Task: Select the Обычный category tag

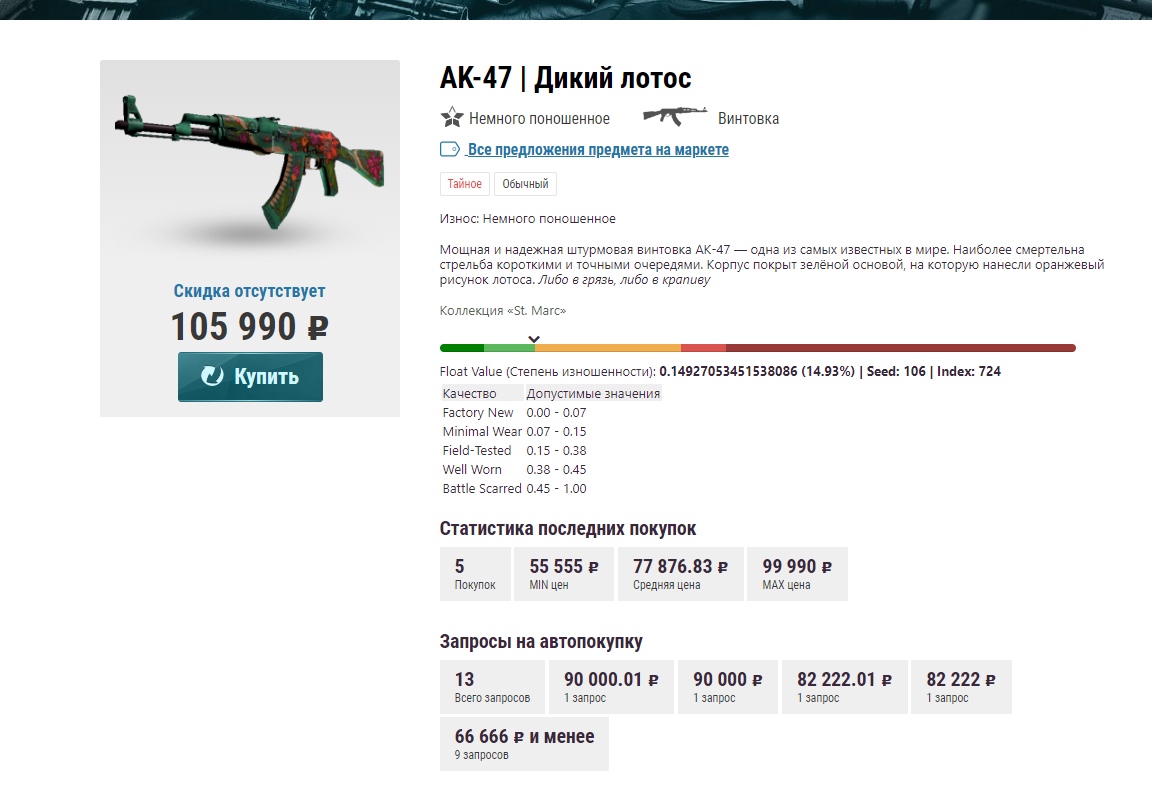Action: point(525,184)
